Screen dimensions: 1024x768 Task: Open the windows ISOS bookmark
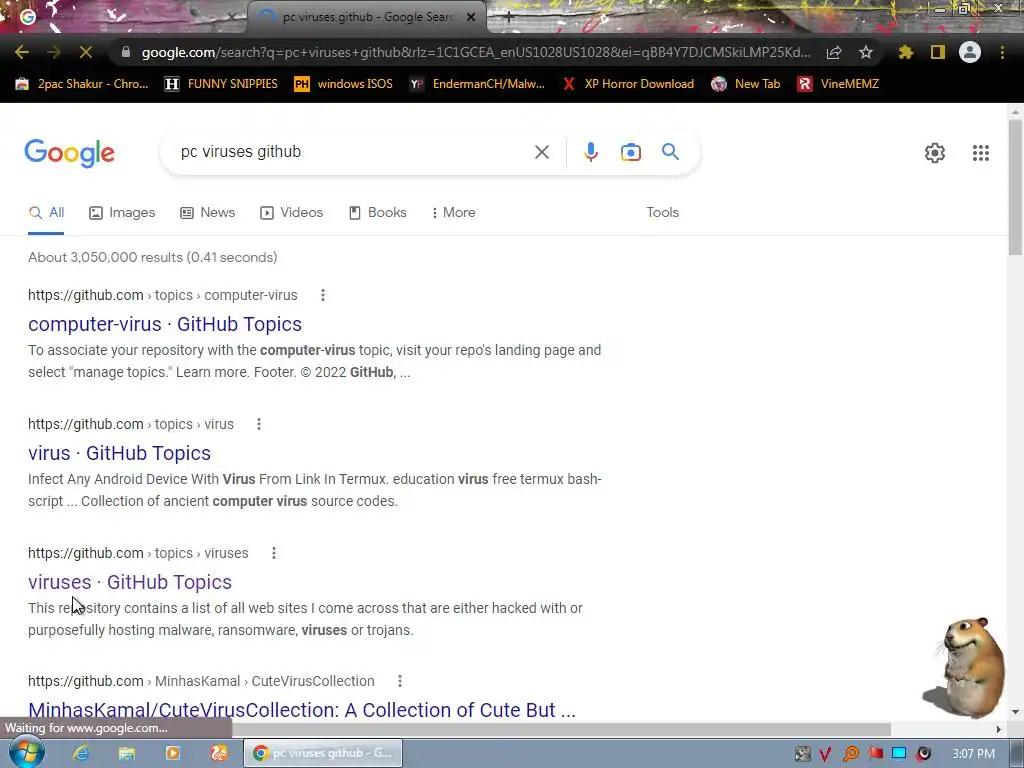click(344, 84)
